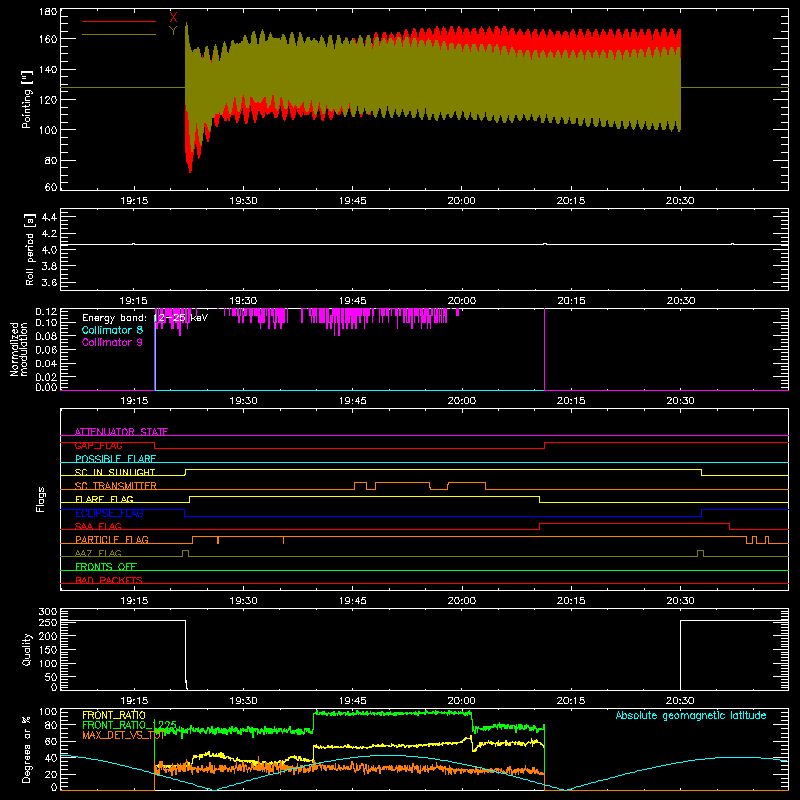Click the olive Y legend label
This screenshot has height=800, width=800.
pyautogui.click(x=173, y=31)
